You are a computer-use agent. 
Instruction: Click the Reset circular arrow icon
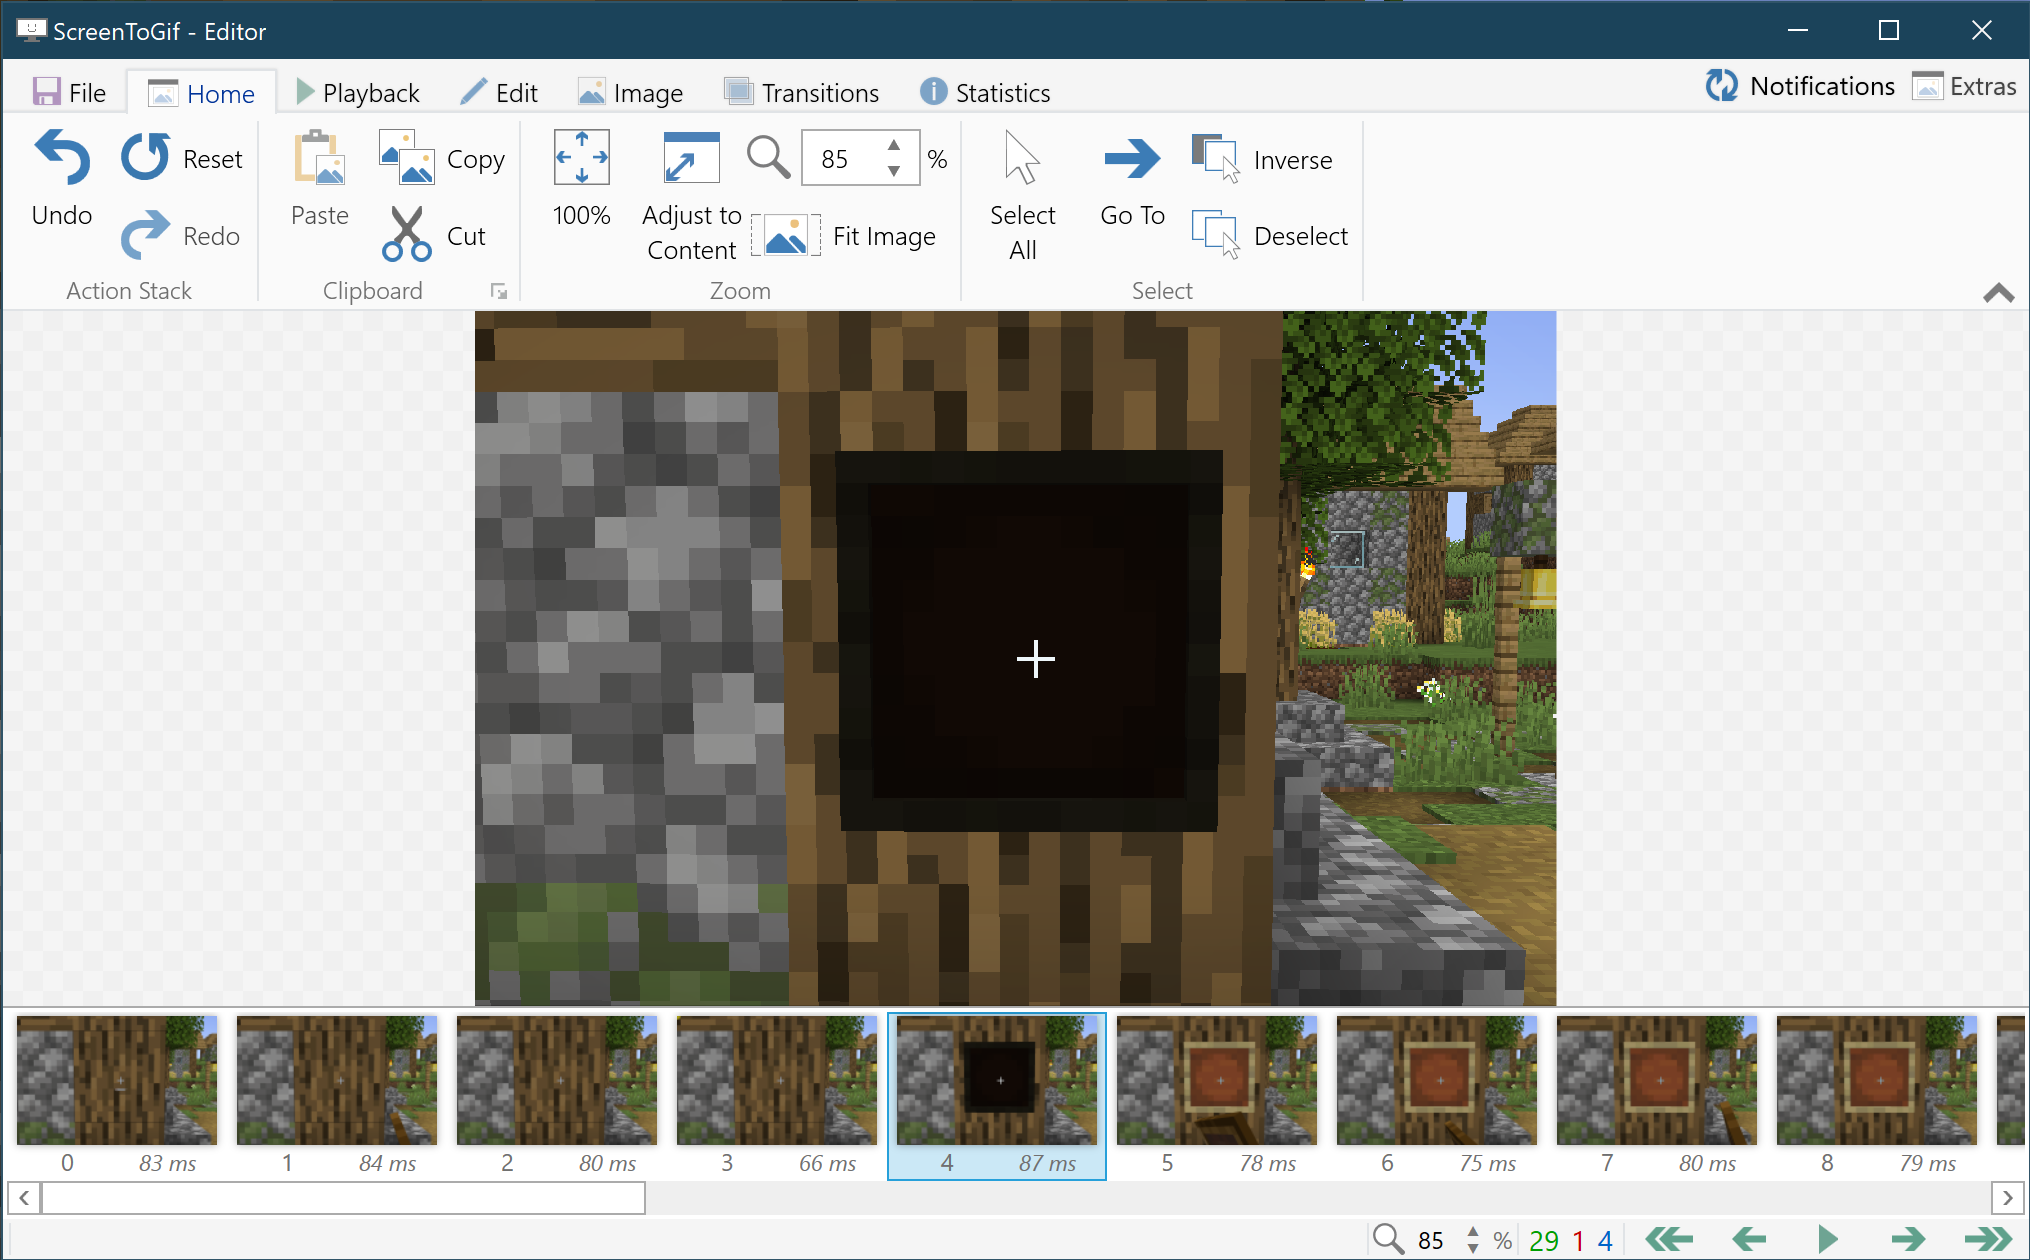(146, 158)
